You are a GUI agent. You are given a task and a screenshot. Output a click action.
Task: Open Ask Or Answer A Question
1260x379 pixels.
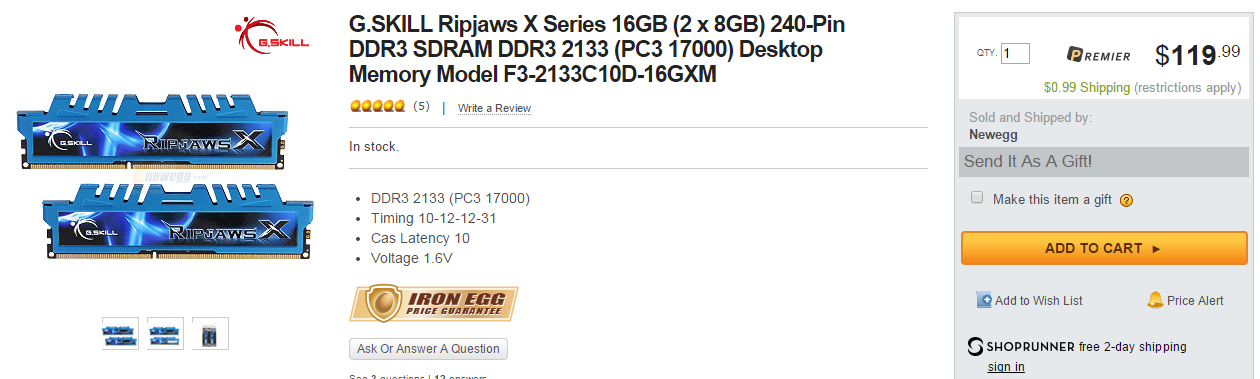pyautogui.click(x=428, y=349)
